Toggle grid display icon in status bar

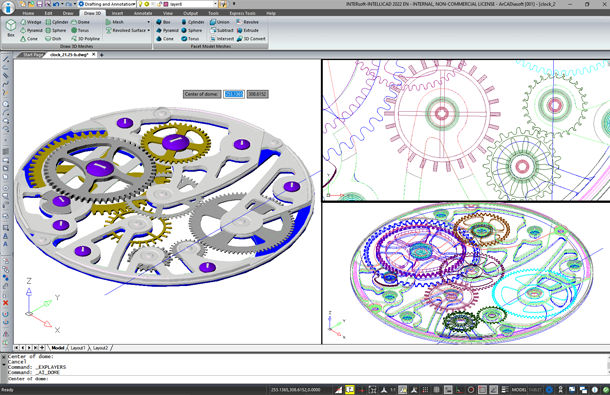(436, 390)
